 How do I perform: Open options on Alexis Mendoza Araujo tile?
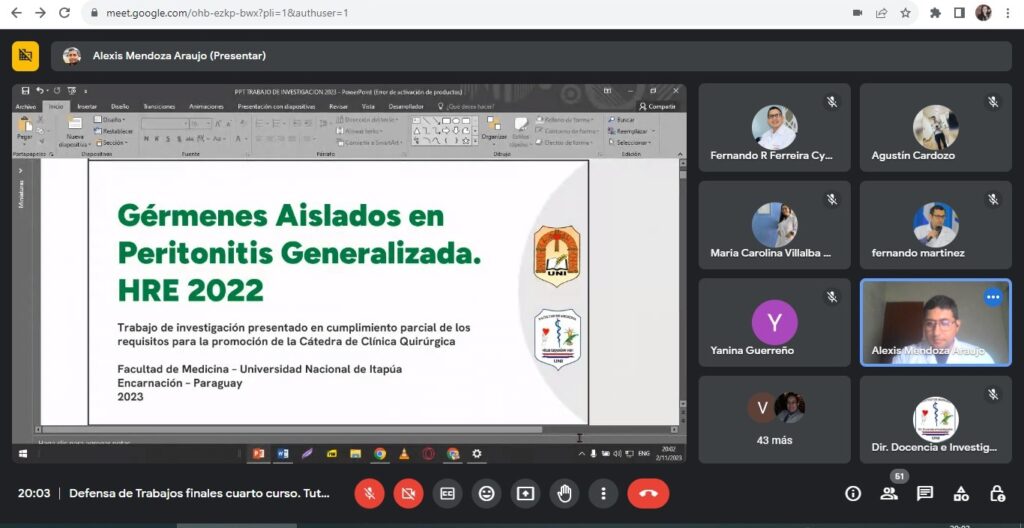click(992, 297)
